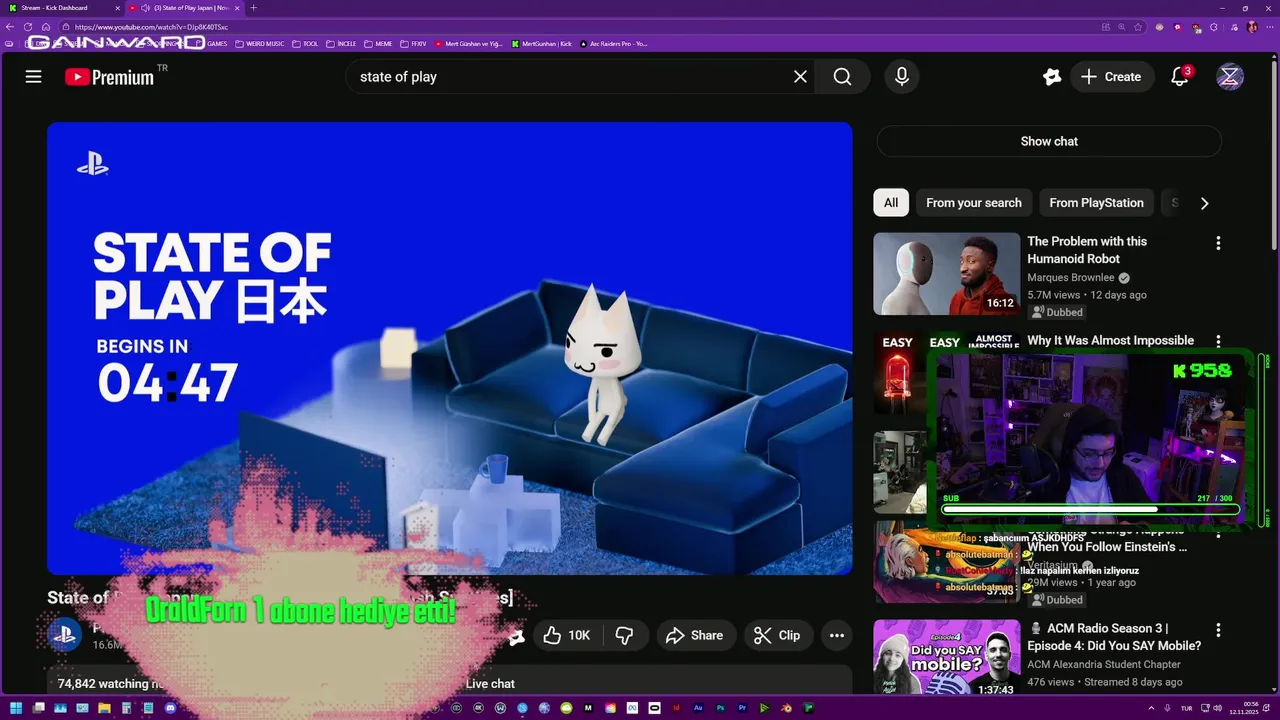This screenshot has height=720, width=1280.
Task: Open options for ACM Radio Season 3 video
Action: [x=1218, y=630]
